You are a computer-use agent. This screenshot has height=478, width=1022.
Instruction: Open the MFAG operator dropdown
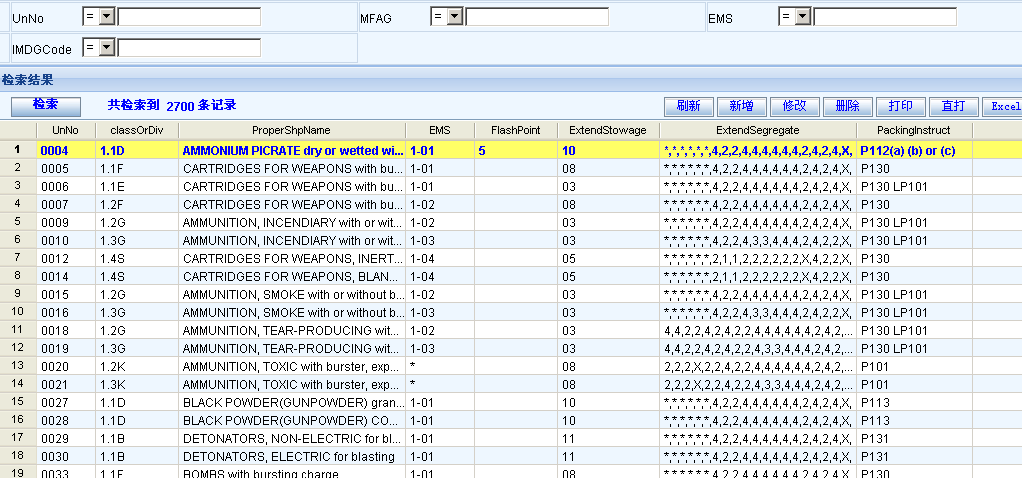(x=454, y=17)
